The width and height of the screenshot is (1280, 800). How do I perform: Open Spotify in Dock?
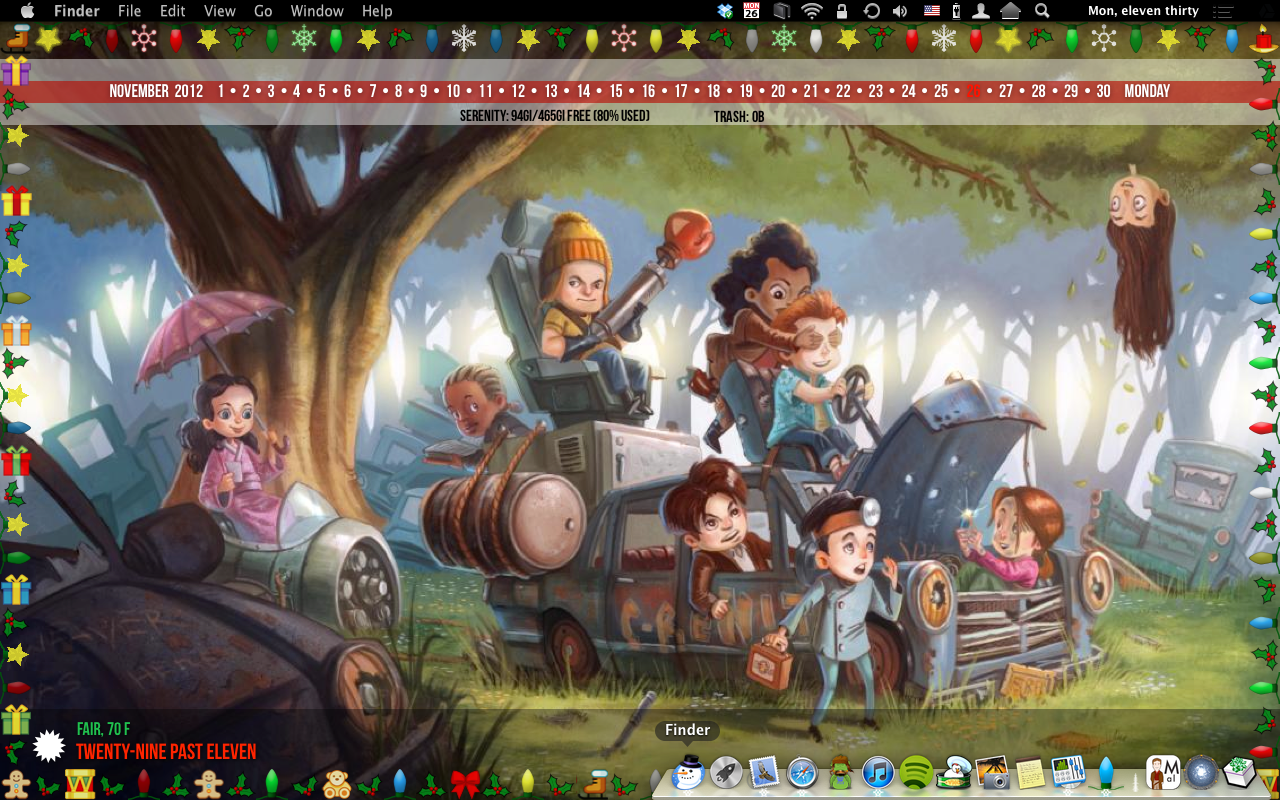(916, 773)
